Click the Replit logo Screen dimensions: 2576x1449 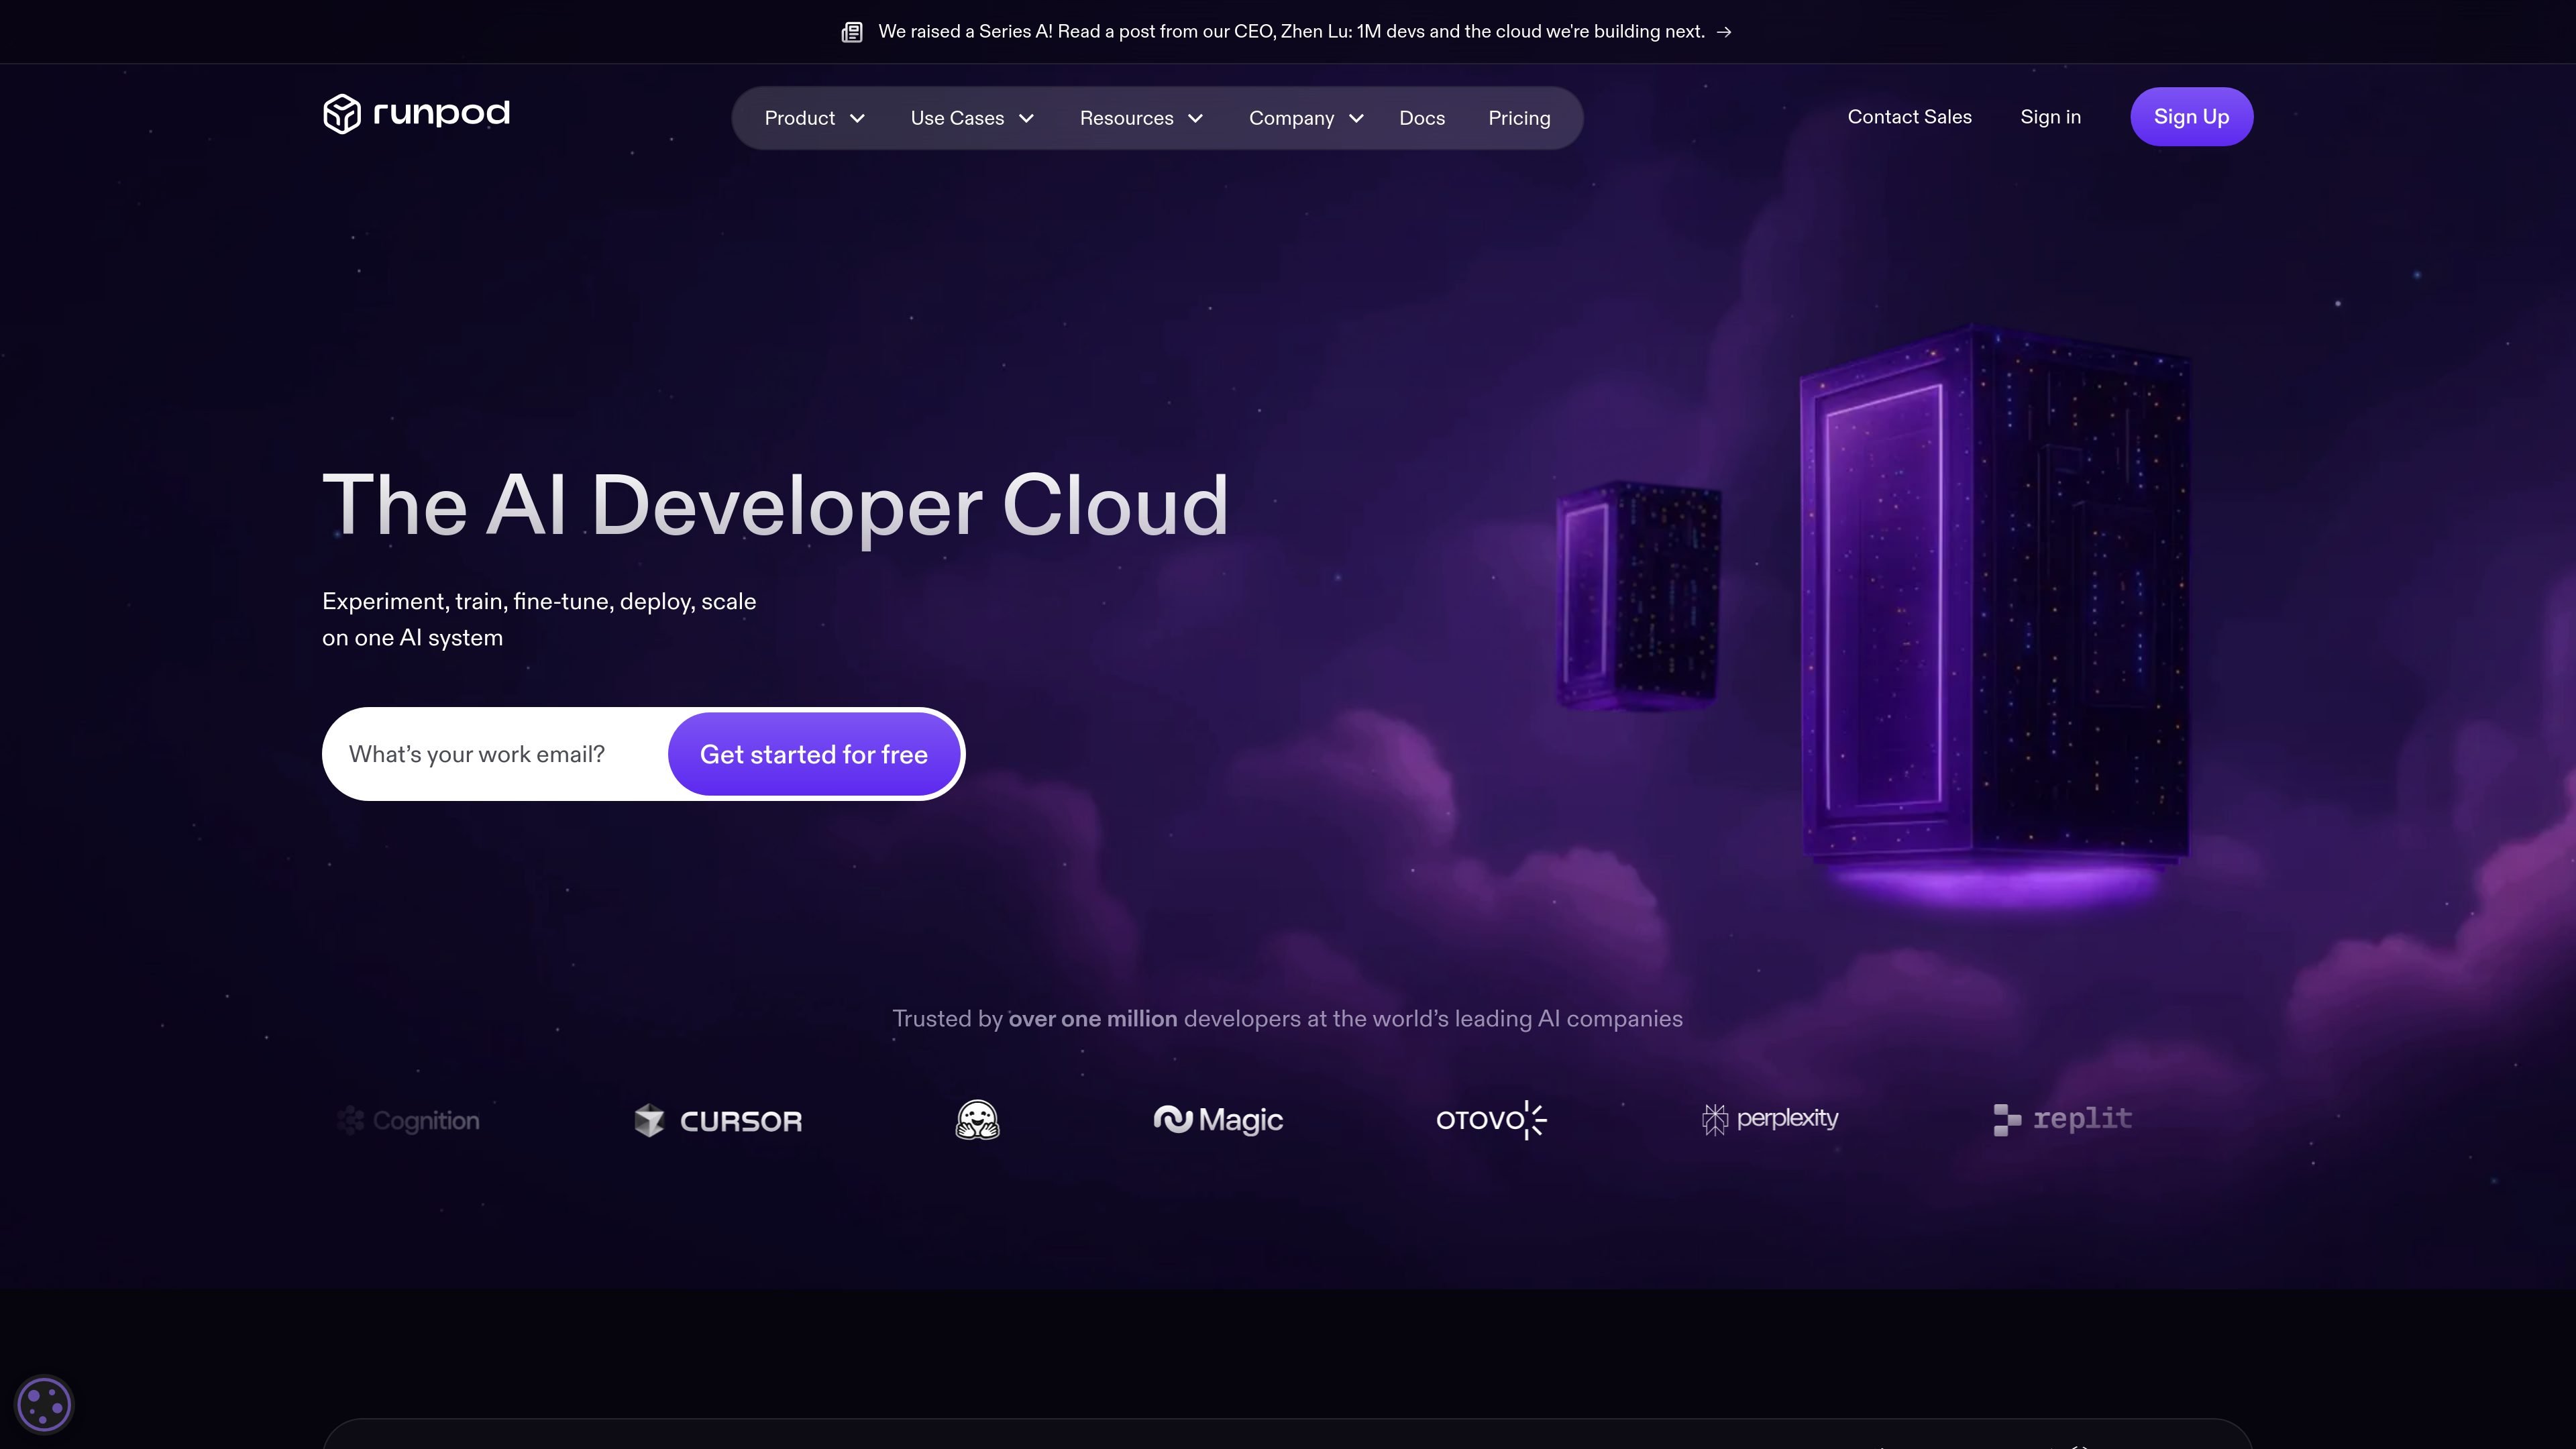tap(2062, 1119)
